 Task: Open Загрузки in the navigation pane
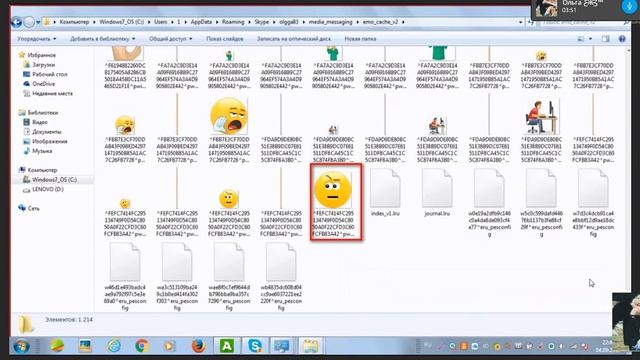pyautogui.click(x=43, y=64)
